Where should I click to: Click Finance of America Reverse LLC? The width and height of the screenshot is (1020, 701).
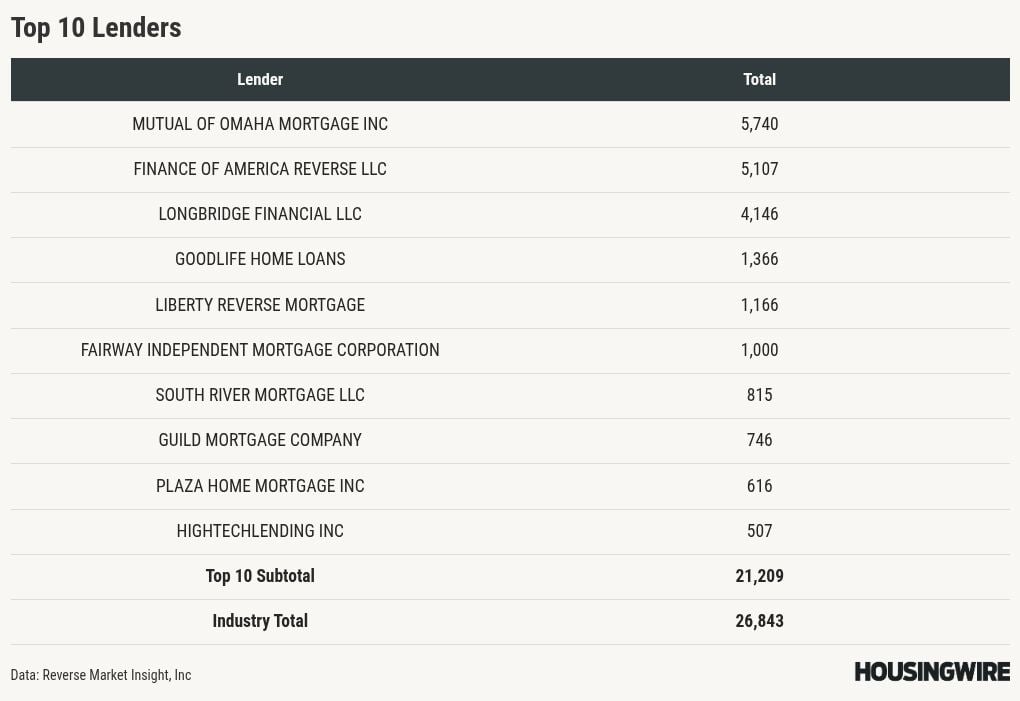[260, 169]
